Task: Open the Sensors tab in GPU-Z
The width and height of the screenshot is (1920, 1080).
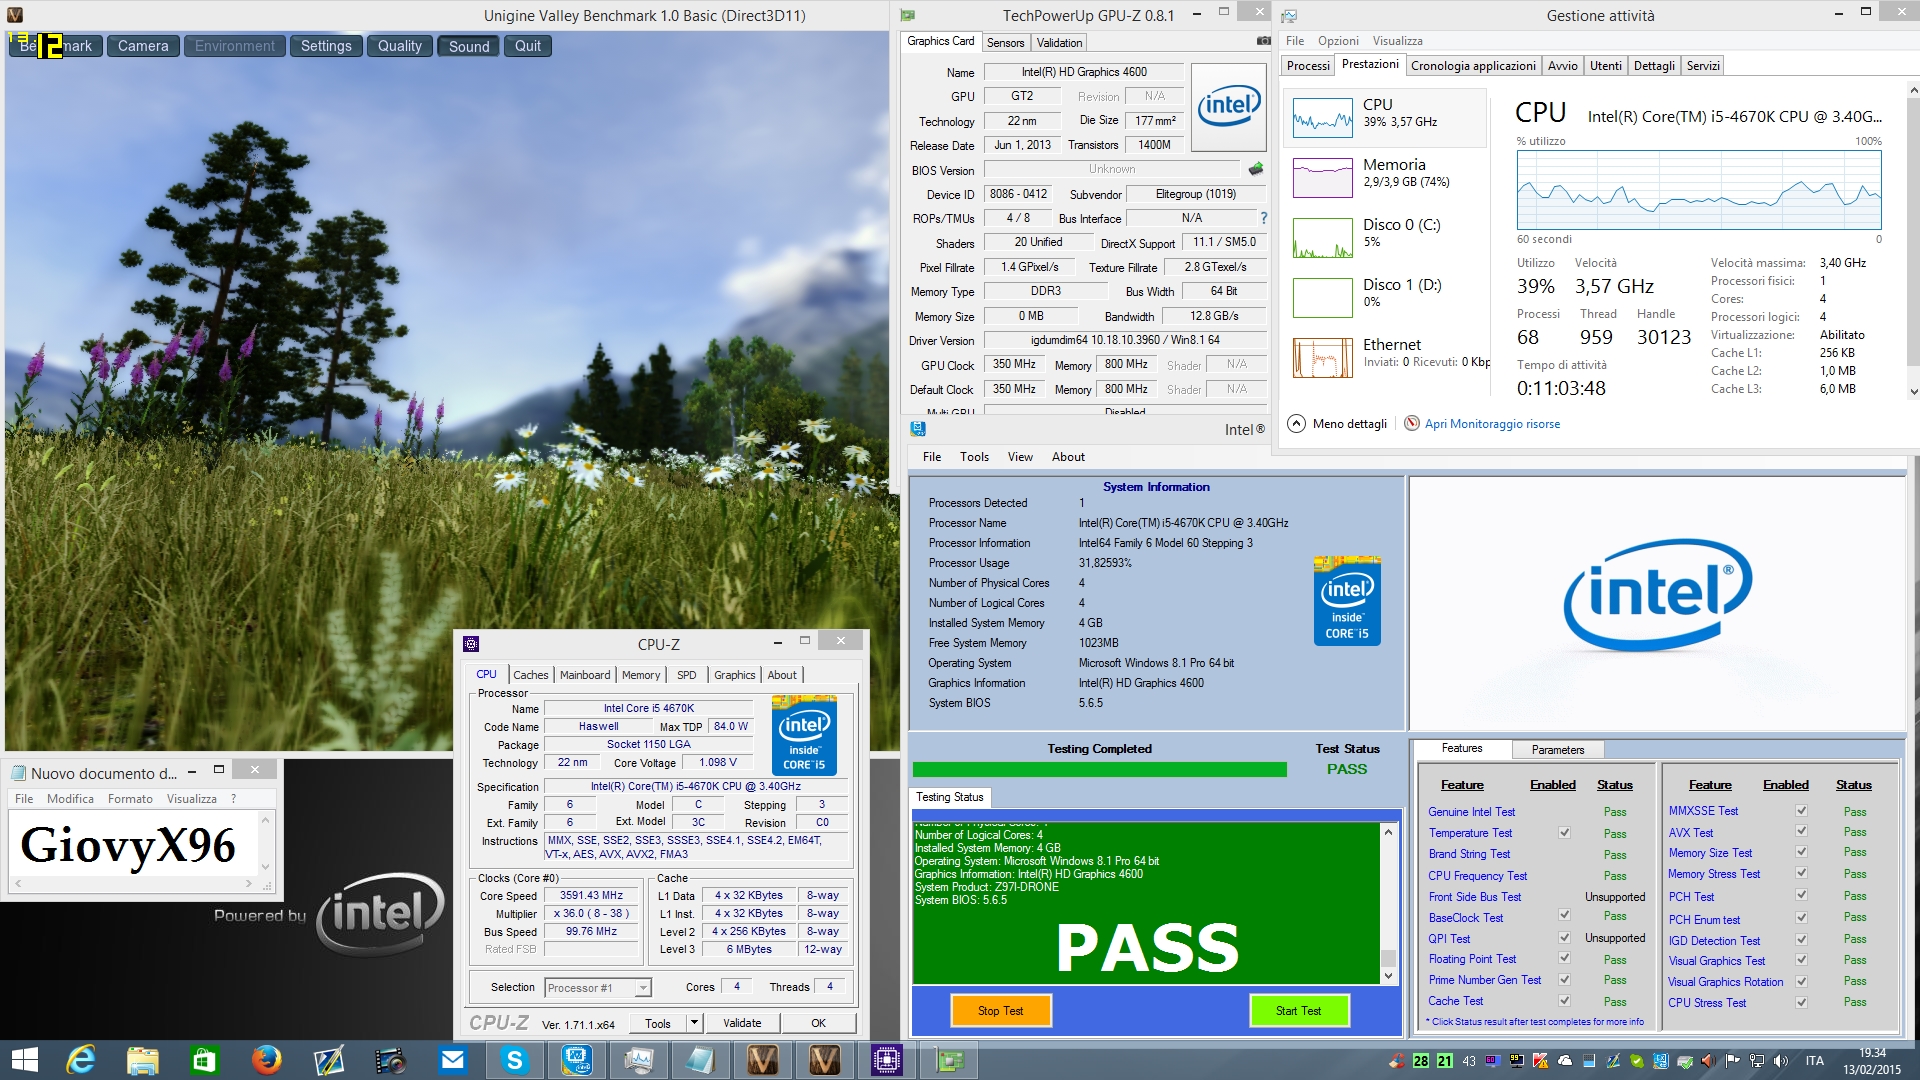Action: click(x=1005, y=42)
